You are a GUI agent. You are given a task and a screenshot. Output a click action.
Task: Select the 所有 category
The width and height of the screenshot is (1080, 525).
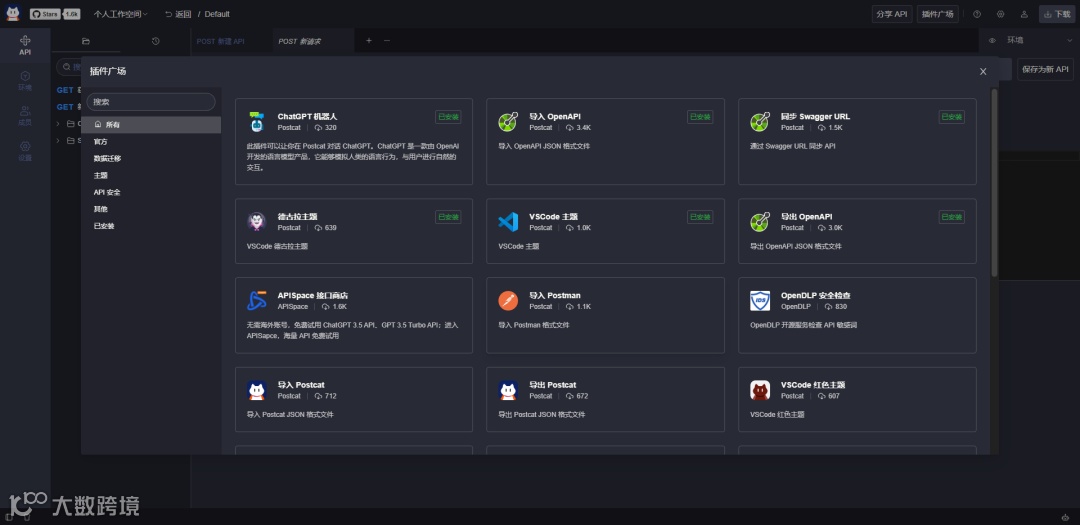[151, 125]
